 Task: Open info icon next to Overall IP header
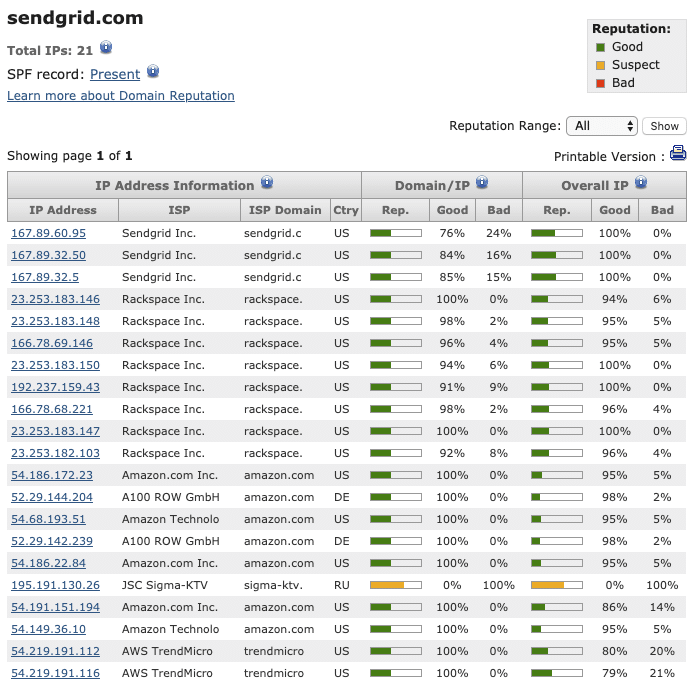[x=641, y=182]
